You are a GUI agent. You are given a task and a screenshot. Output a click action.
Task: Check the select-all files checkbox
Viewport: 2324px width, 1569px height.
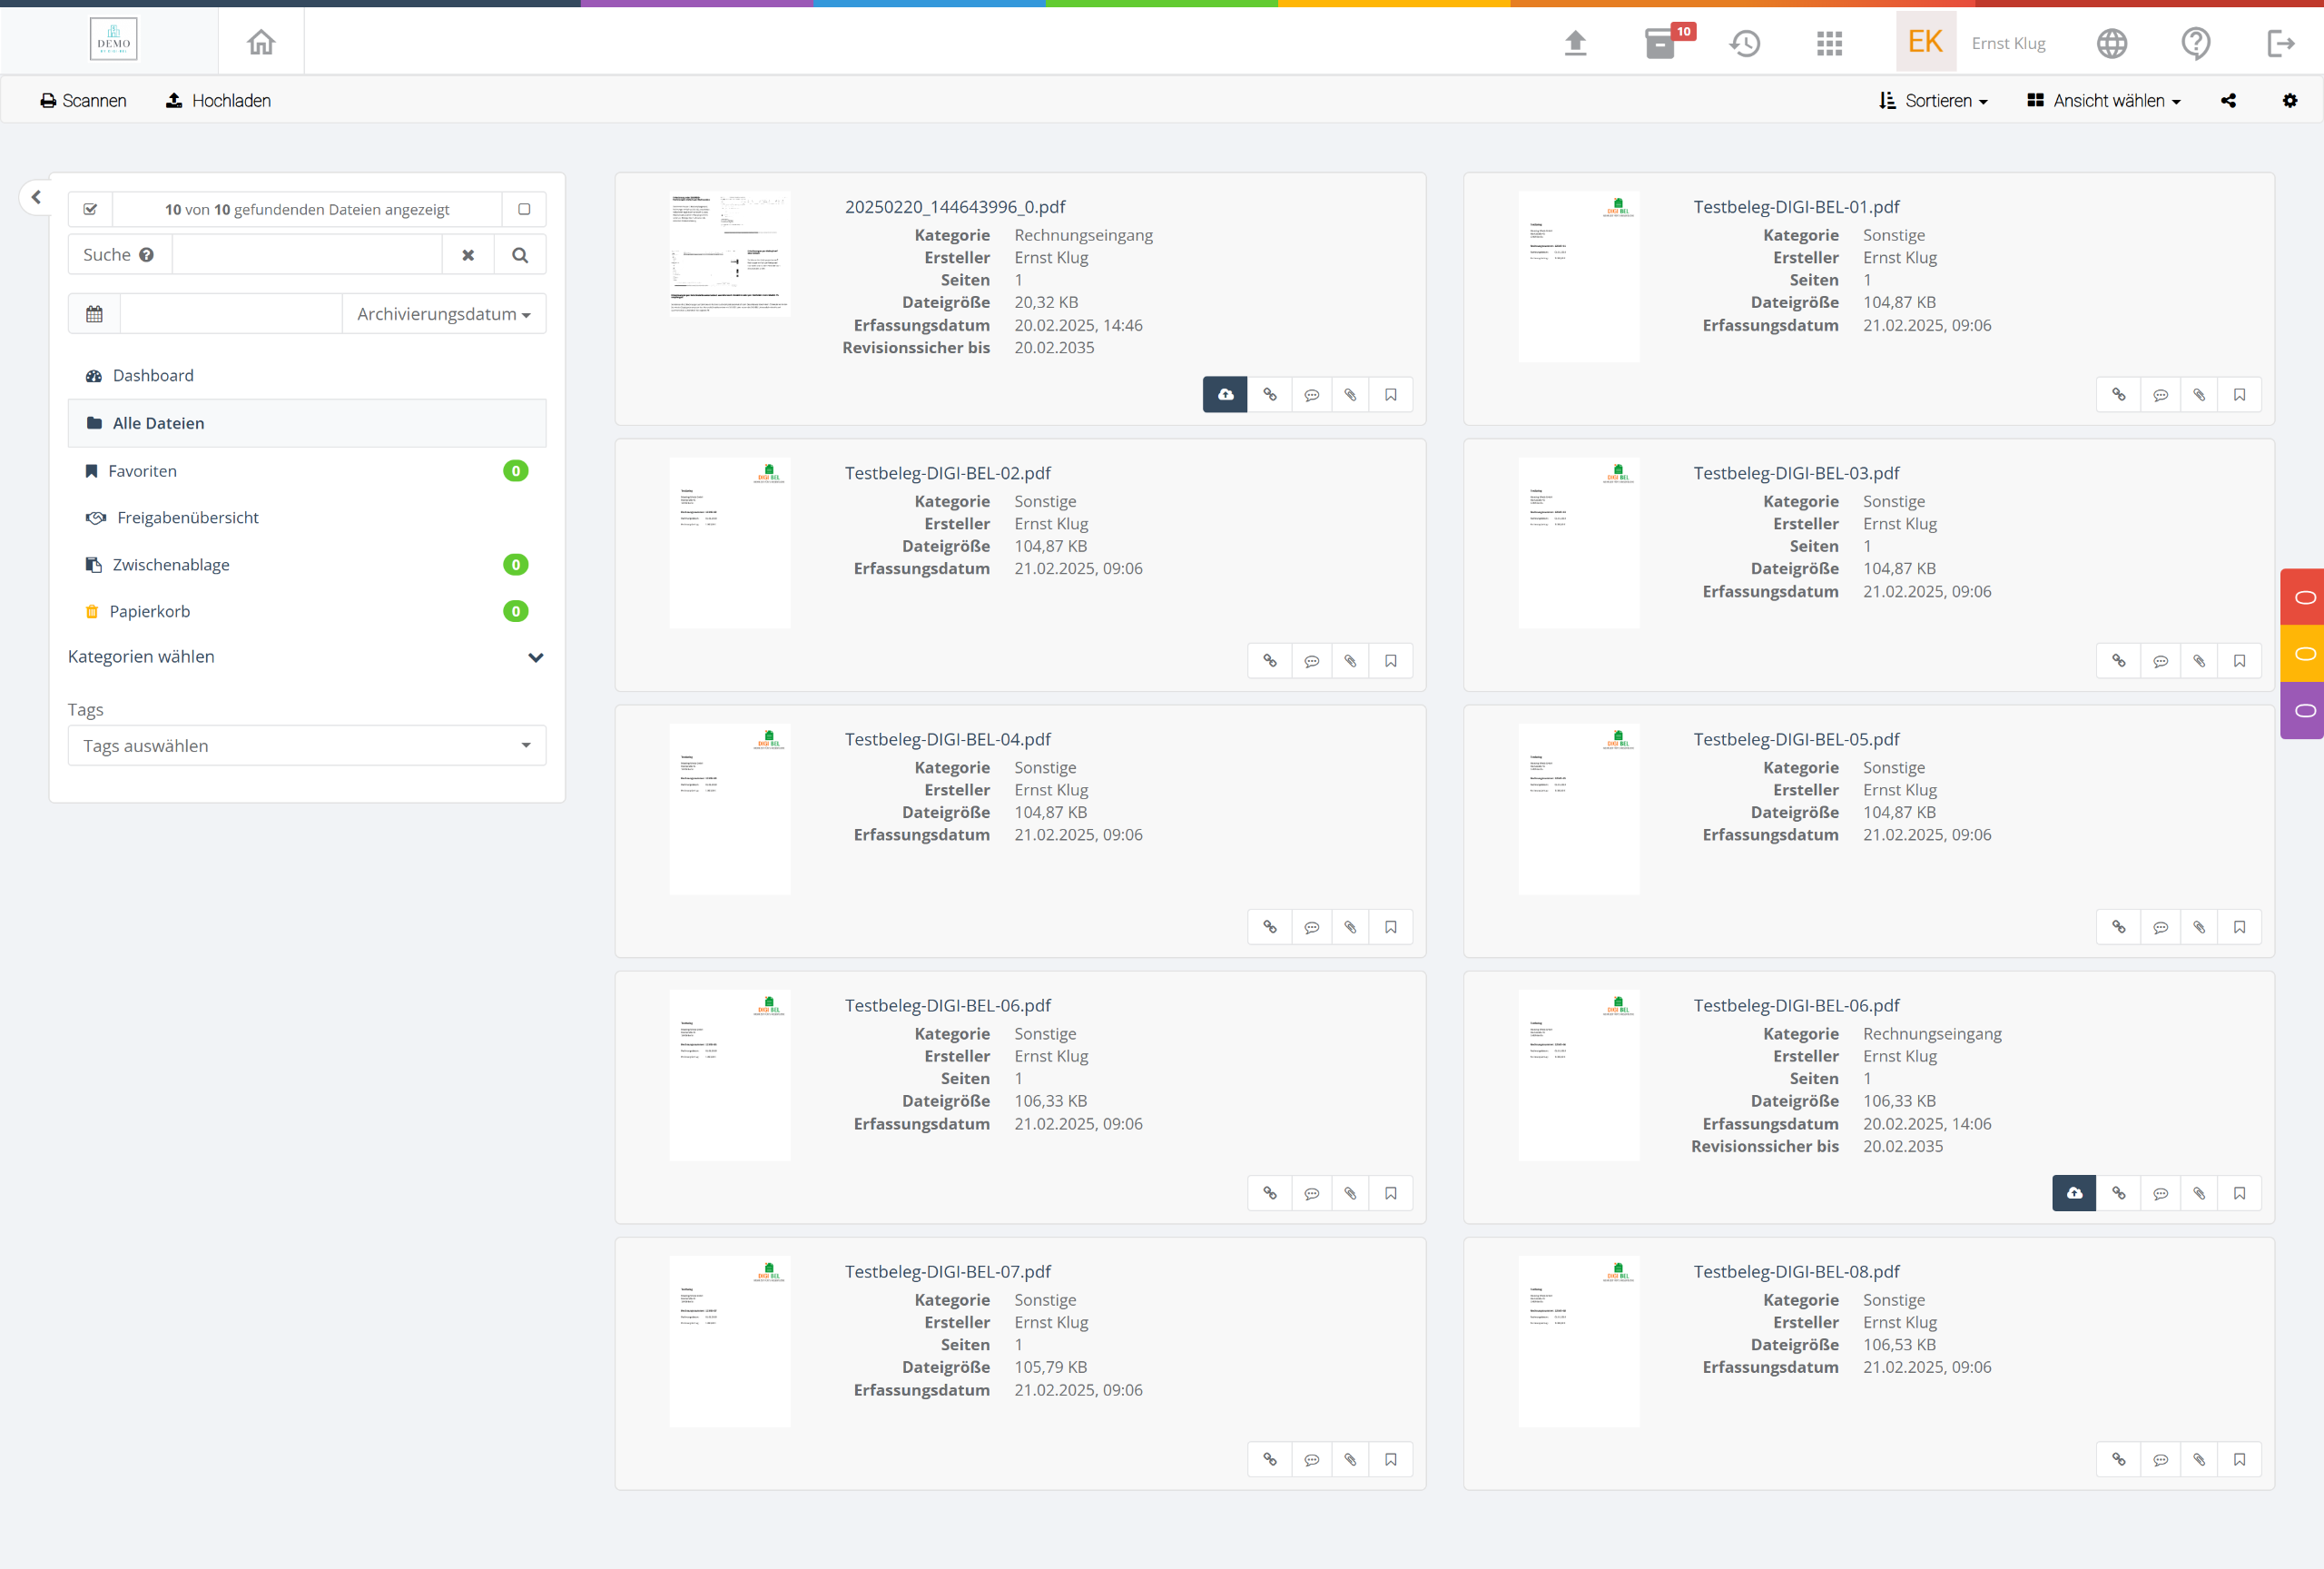[90, 209]
